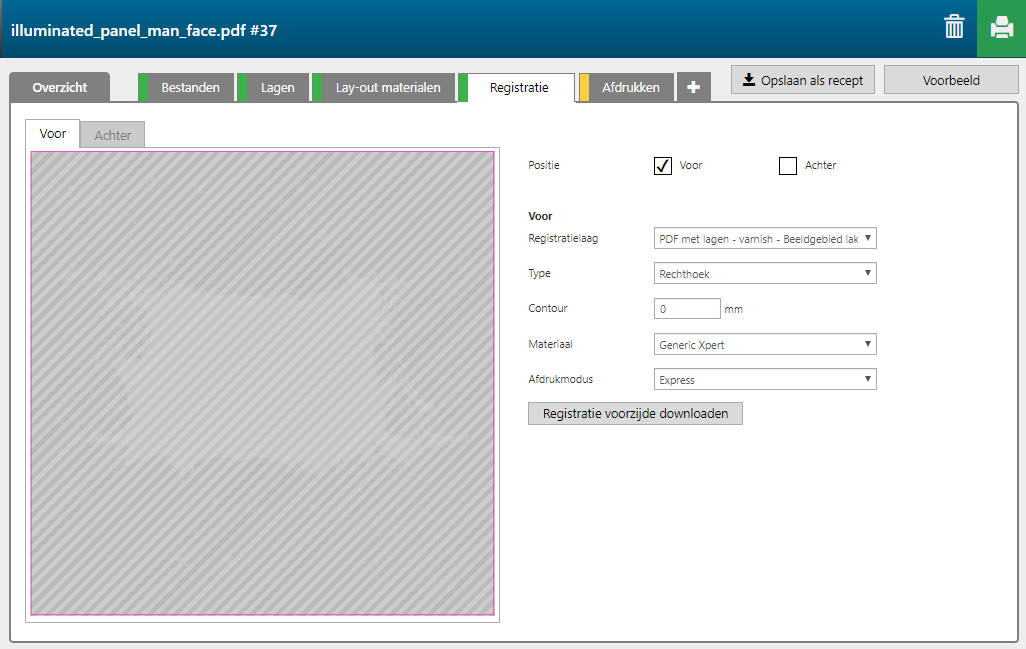Click Opslaan als recept button
This screenshot has height=649, width=1026.
click(x=803, y=80)
